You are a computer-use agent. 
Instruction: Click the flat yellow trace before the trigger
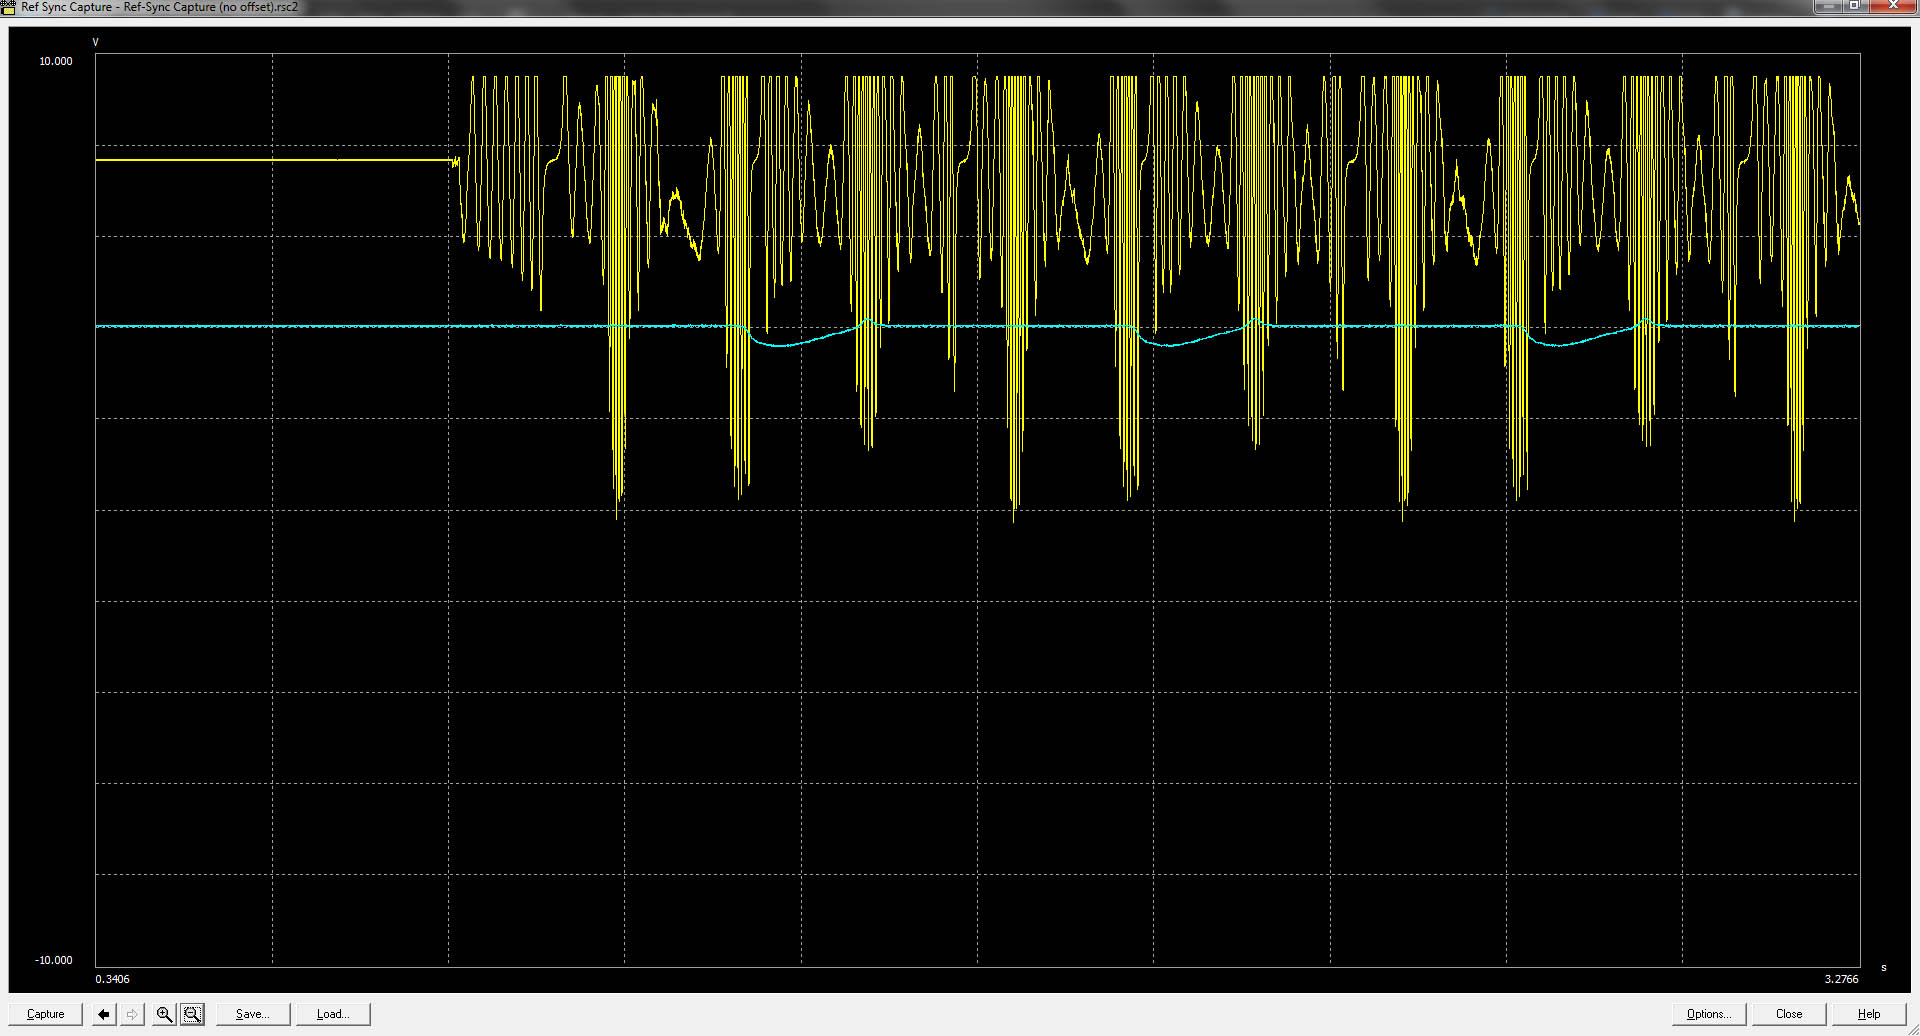[272, 160]
